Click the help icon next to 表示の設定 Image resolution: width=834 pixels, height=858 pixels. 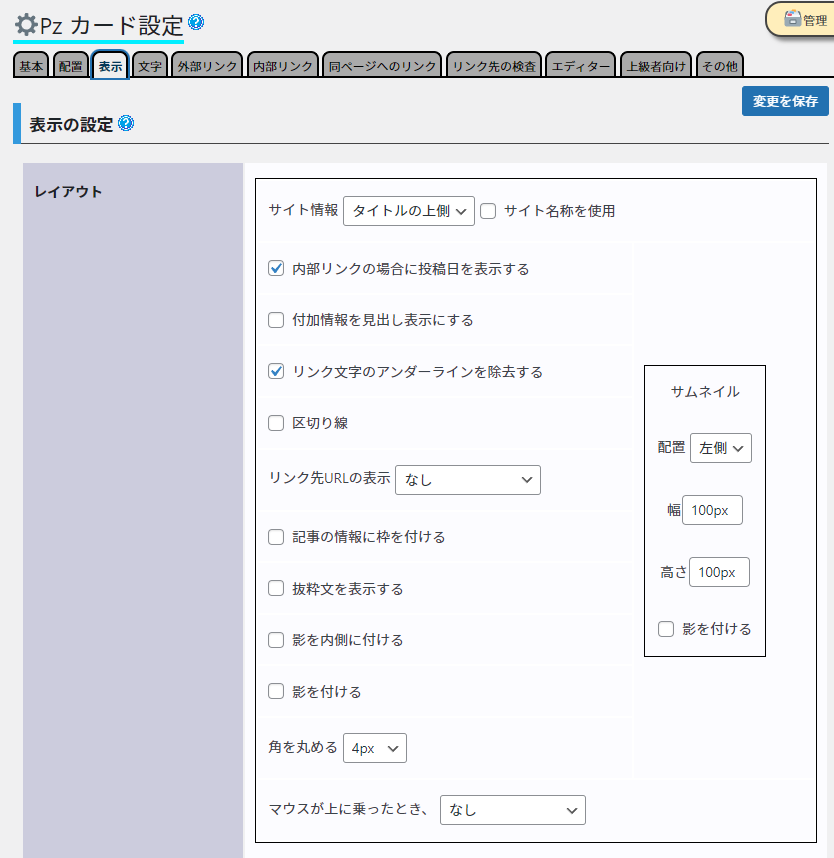coord(126,123)
